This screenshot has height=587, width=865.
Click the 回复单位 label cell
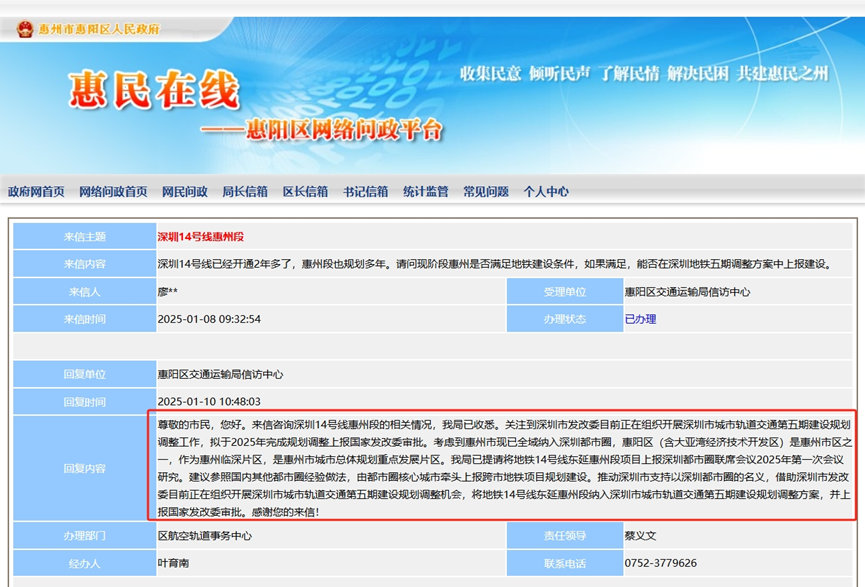84,375
